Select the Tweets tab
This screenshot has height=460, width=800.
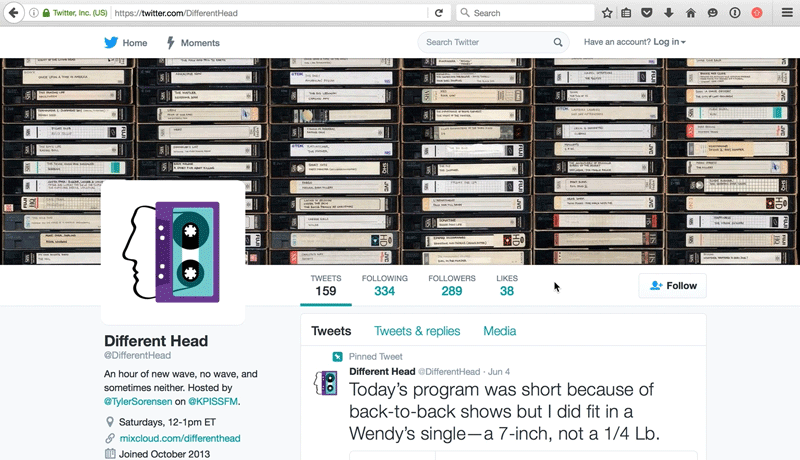(x=331, y=331)
